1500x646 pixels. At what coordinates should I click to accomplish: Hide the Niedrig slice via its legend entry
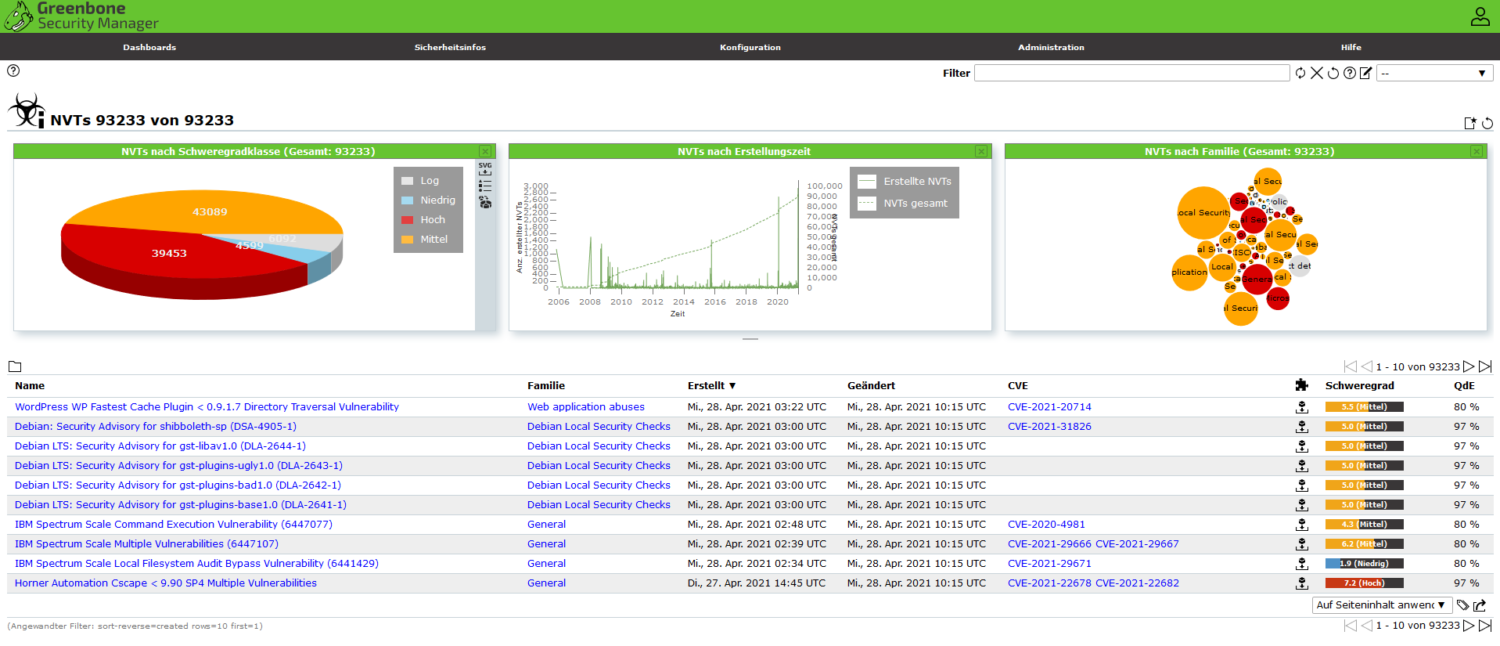[x=428, y=200]
